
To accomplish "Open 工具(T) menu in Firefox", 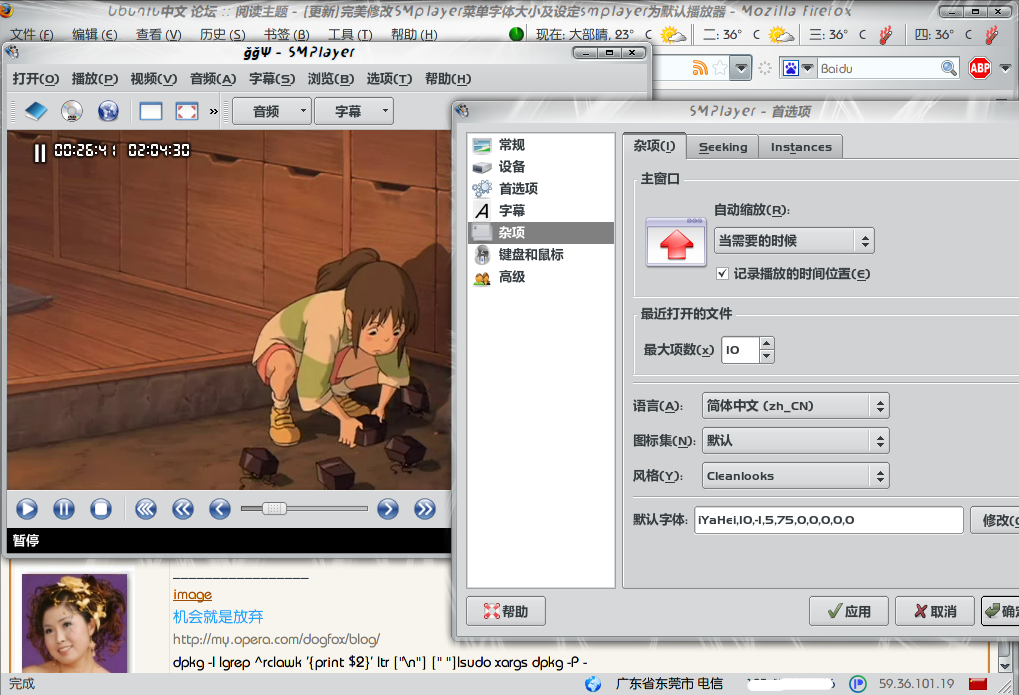I will (x=350, y=34).
